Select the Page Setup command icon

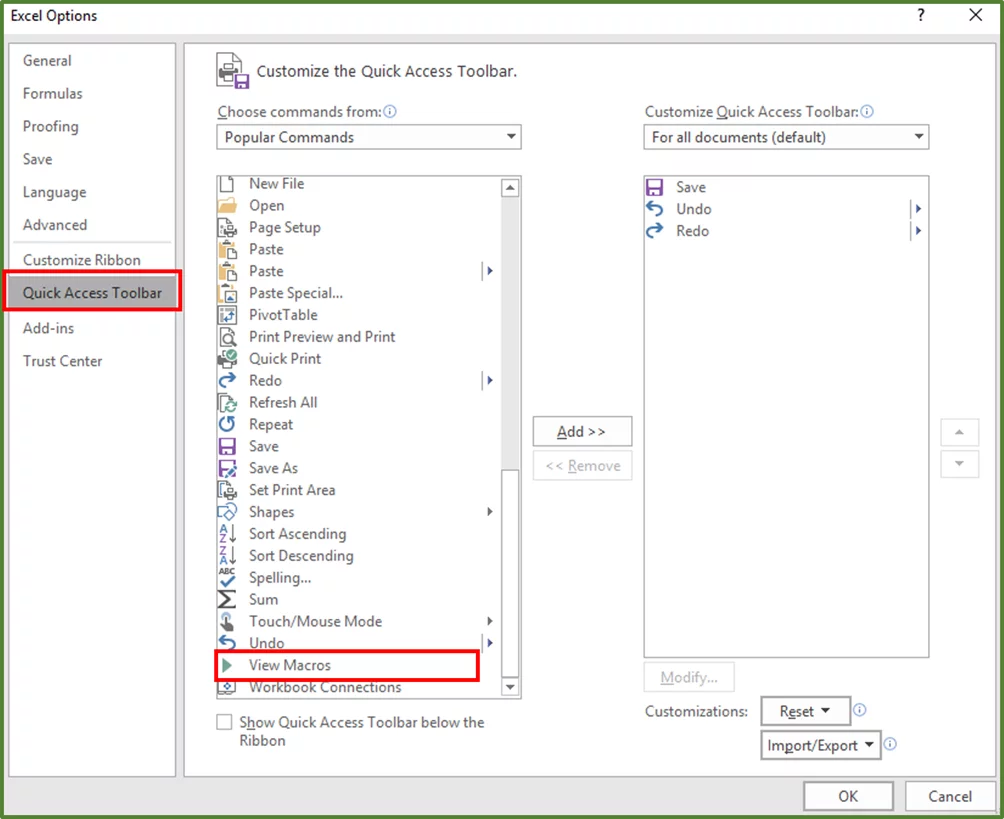[x=228, y=227]
